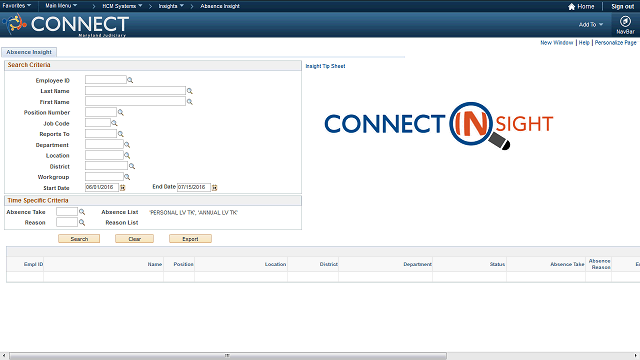Open the Personalize Page link
The width and height of the screenshot is (640, 360).
click(616, 42)
